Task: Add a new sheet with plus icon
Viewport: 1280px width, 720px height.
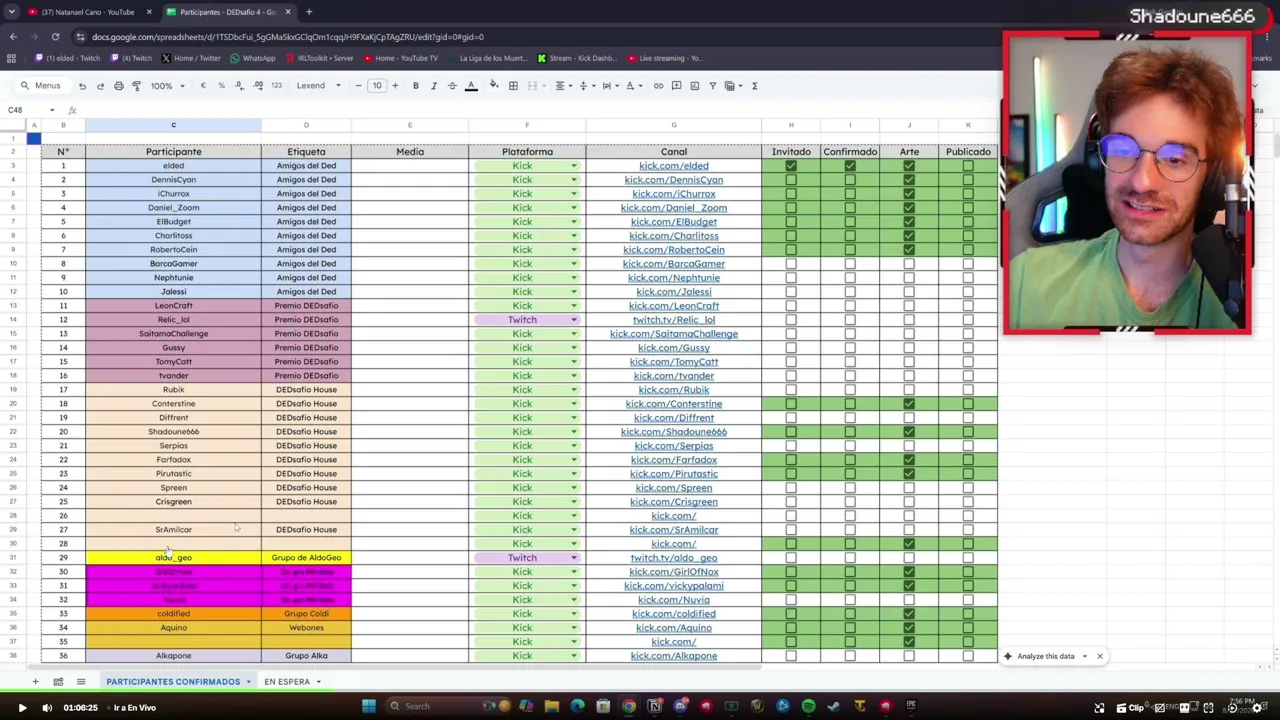Action: click(x=35, y=682)
